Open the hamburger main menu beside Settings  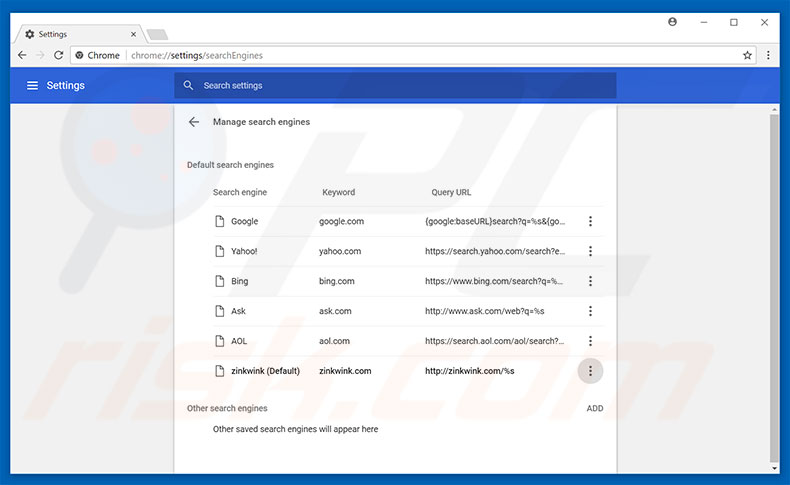coord(32,86)
